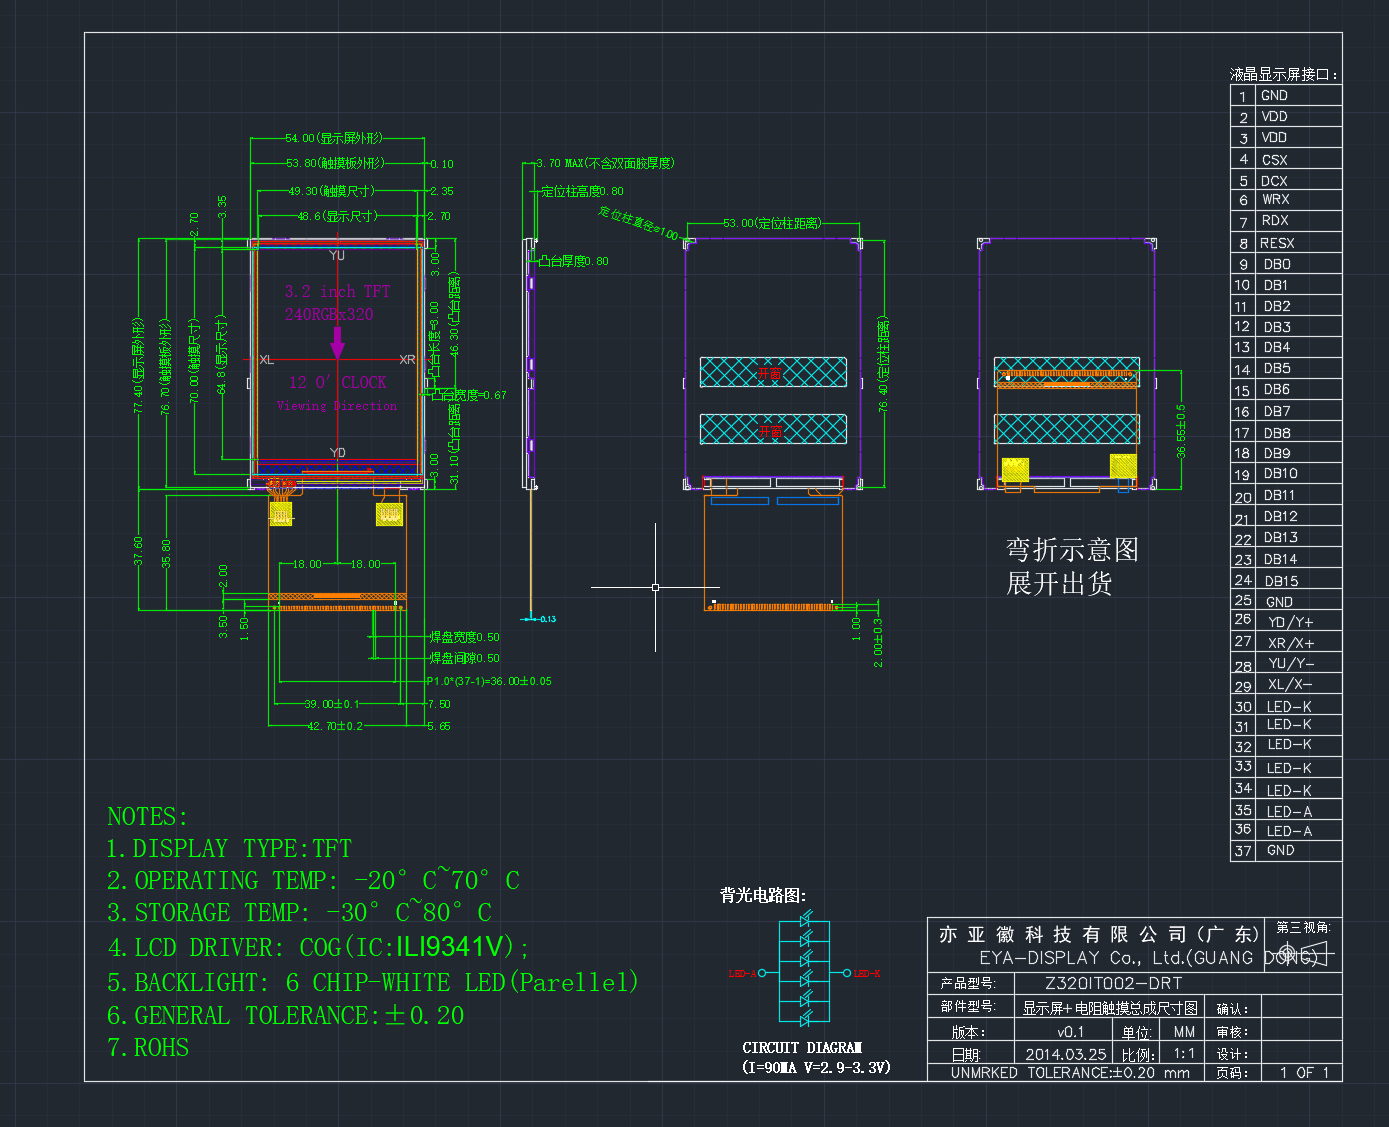Select the "DCX" pin name cell
Image resolution: width=1389 pixels, height=1127 pixels.
(x=1275, y=181)
